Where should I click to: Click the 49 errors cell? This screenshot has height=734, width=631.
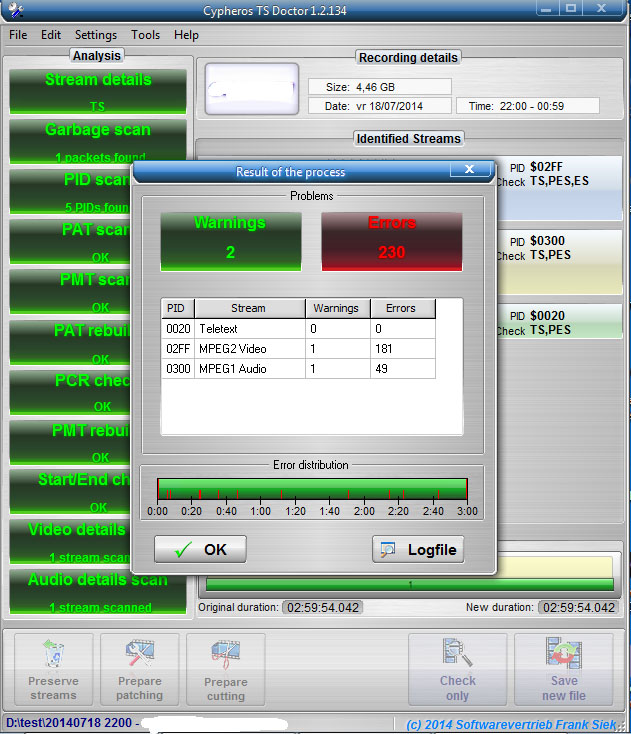pos(403,369)
